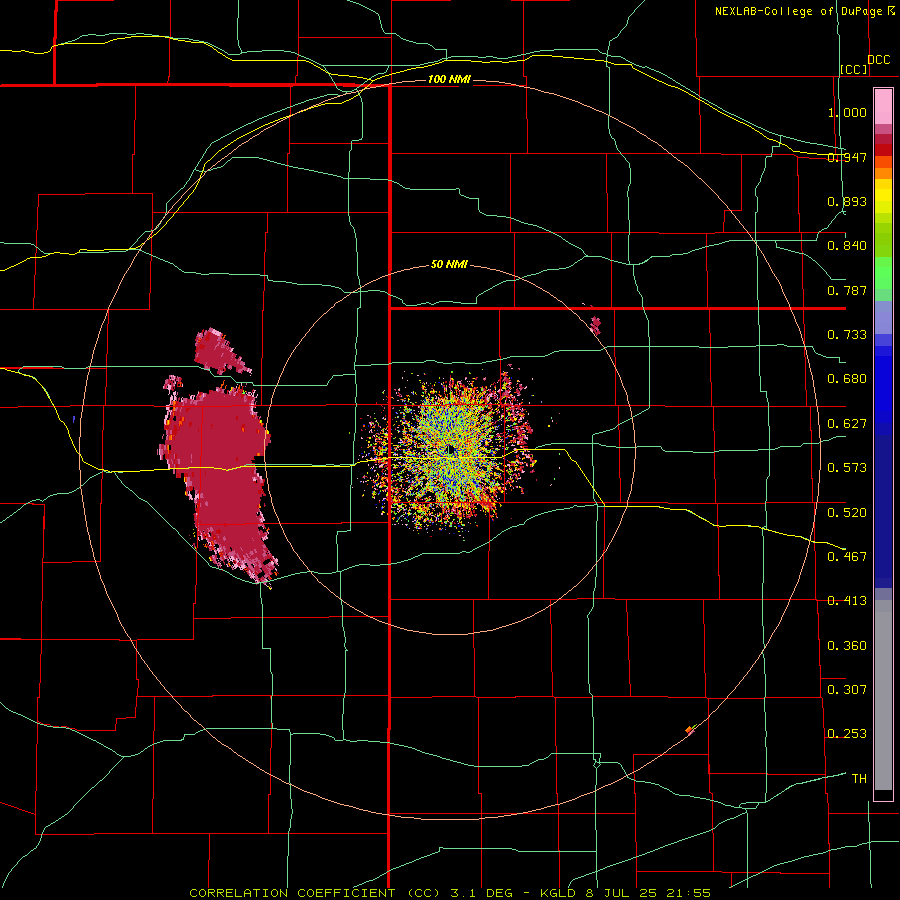This screenshot has height=900, width=900.
Task: Click the pink segment of color bar
Action: (883, 107)
